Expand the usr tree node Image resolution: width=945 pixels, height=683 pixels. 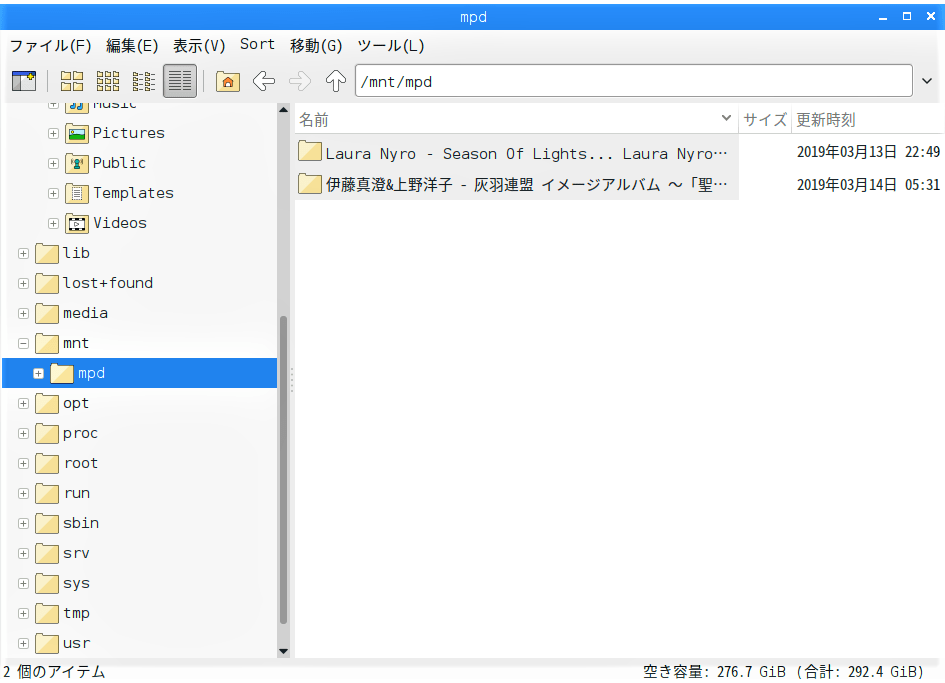pos(24,644)
